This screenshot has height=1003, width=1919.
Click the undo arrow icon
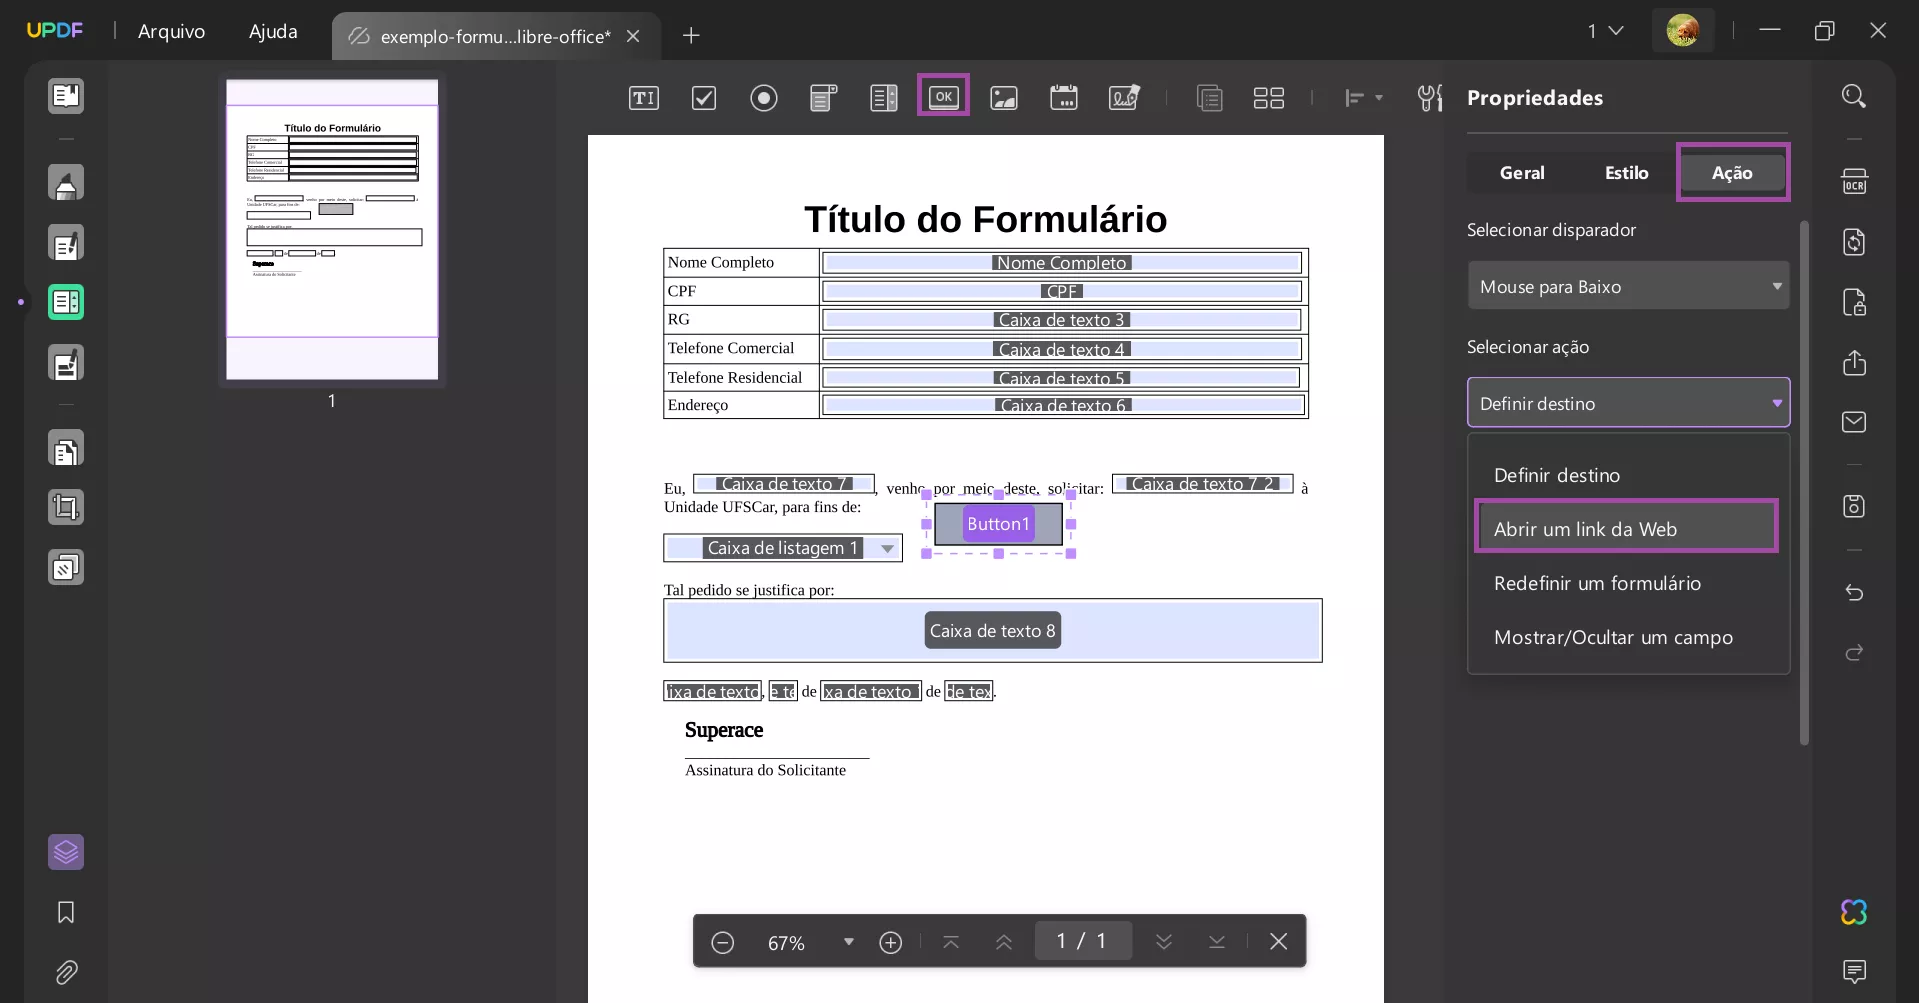pyautogui.click(x=1854, y=592)
